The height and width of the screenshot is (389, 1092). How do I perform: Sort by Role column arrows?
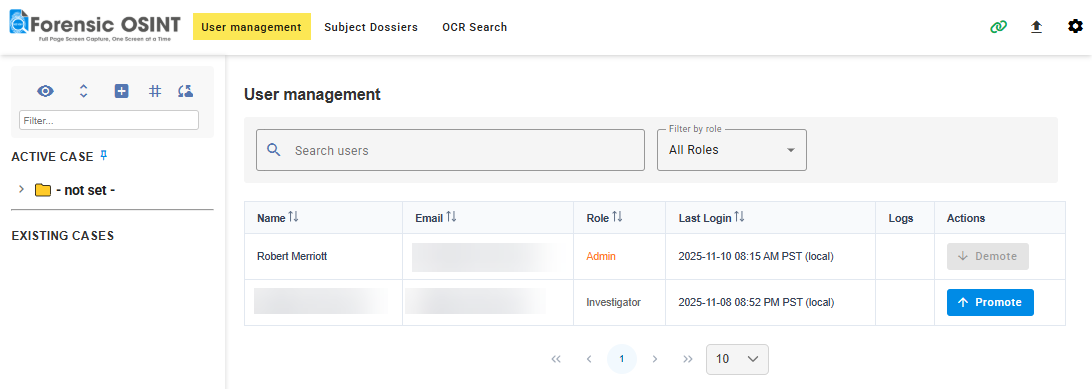click(617, 217)
